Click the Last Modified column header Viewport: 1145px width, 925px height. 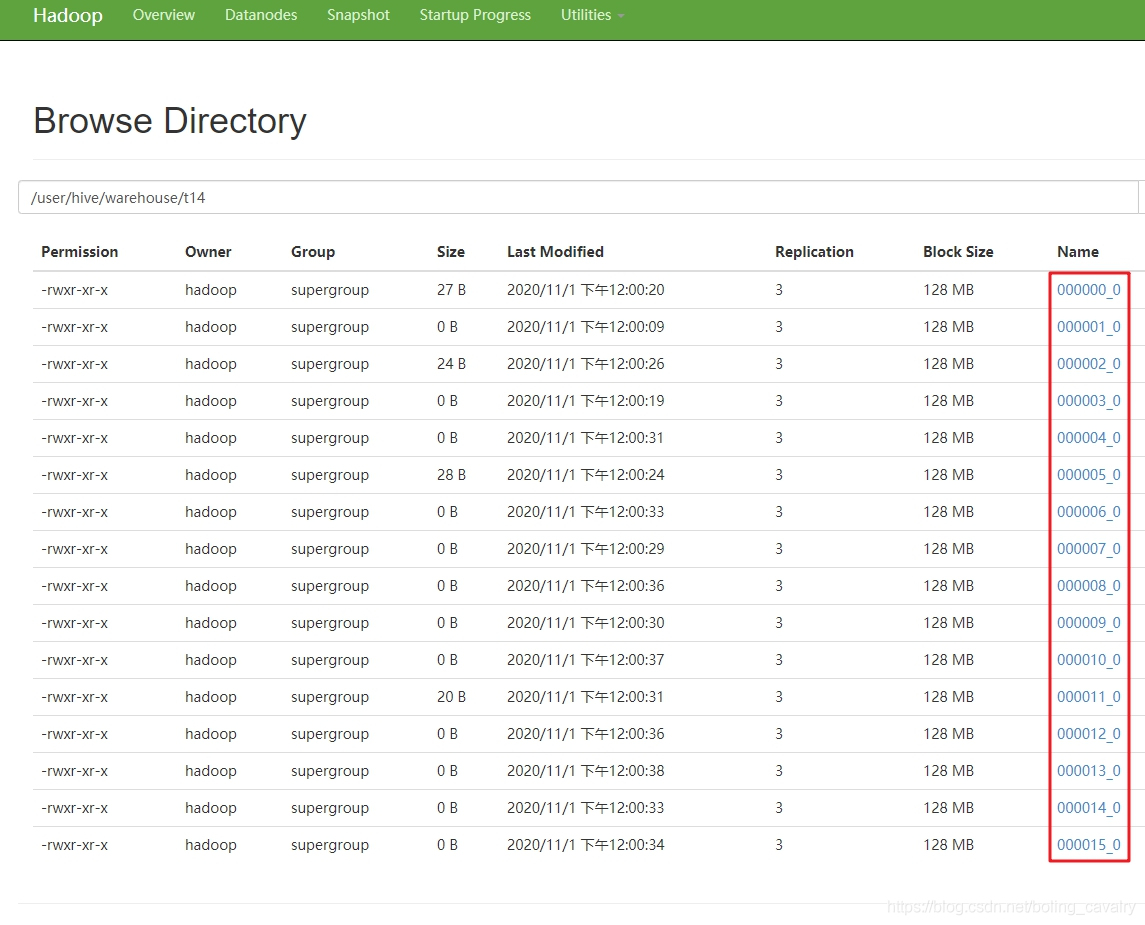click(x=555, y=252)
